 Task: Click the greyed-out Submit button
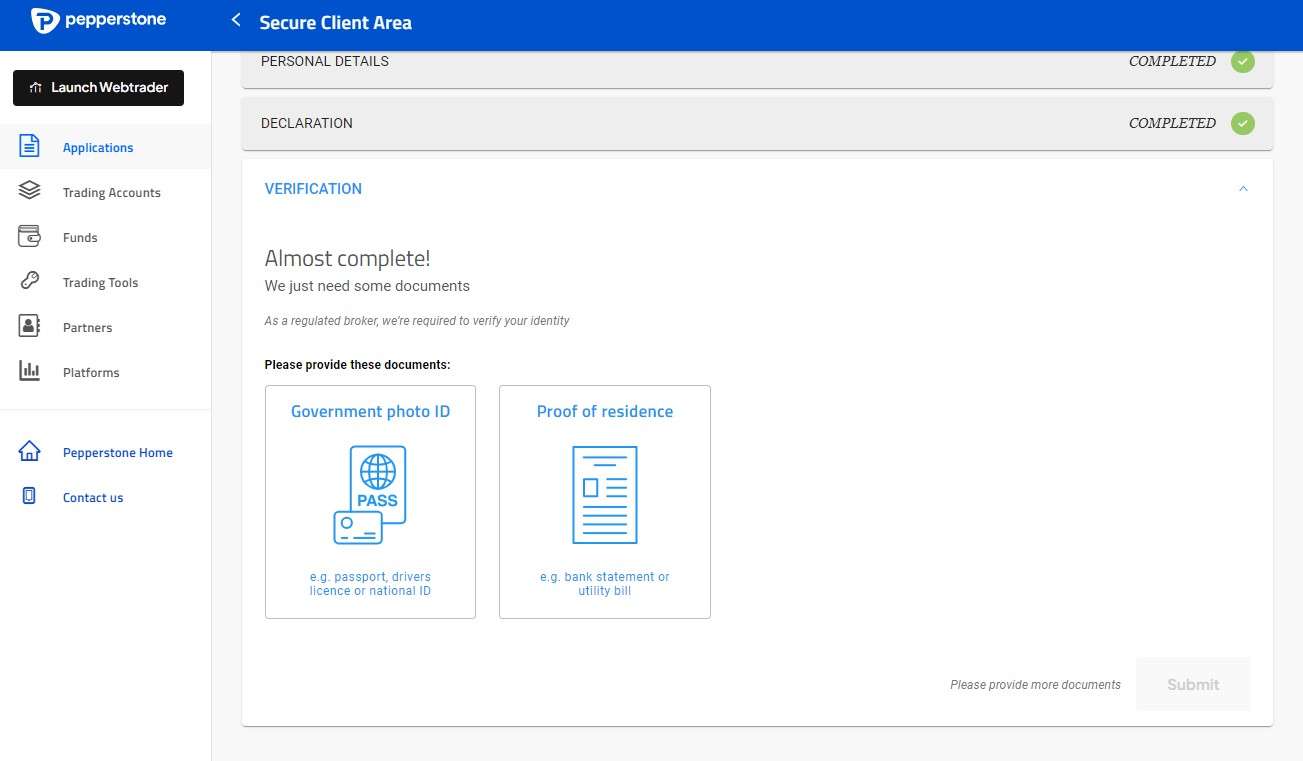tap(1193, 684)
